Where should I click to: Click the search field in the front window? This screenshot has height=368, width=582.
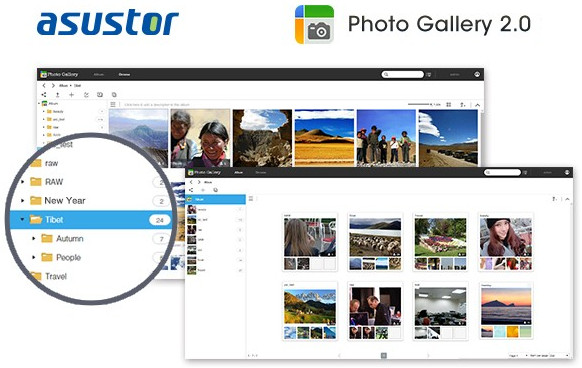coord(503,172)
